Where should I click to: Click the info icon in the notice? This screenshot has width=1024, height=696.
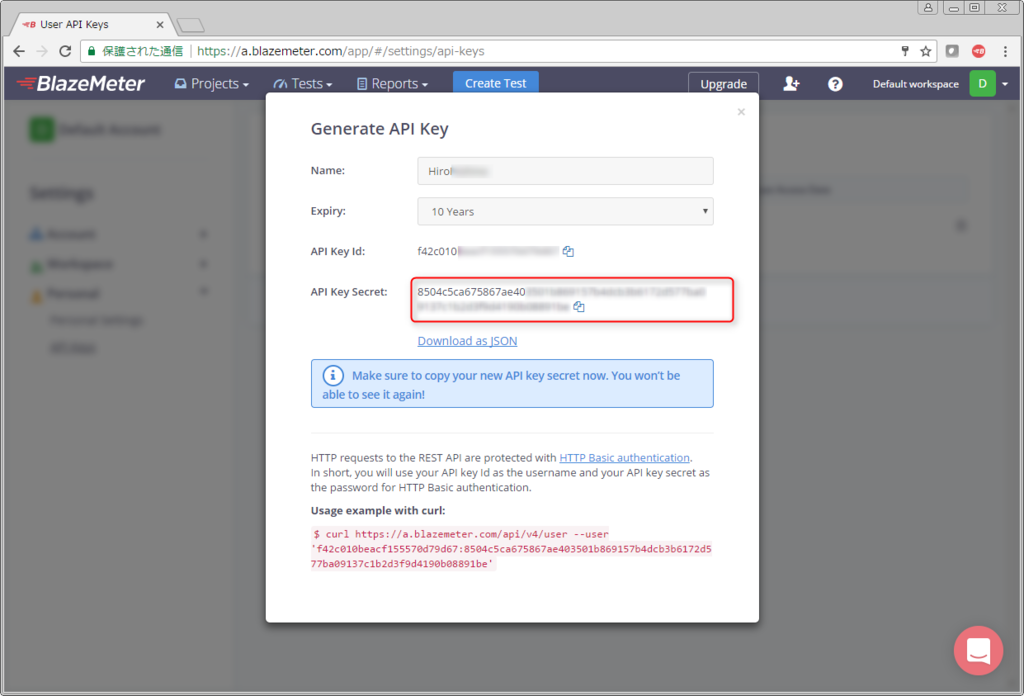[x=333, y=375]
